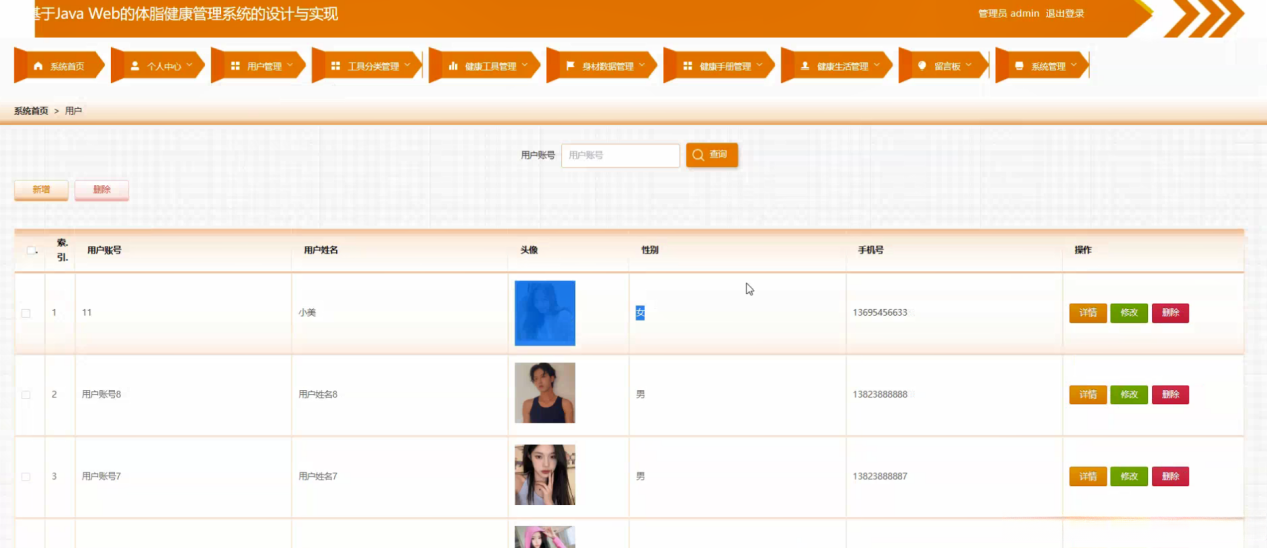Click the flag icon beside 身材数据管理
Image resolution: width=1267 pixels, height=548 pixels.
(570, 66)
